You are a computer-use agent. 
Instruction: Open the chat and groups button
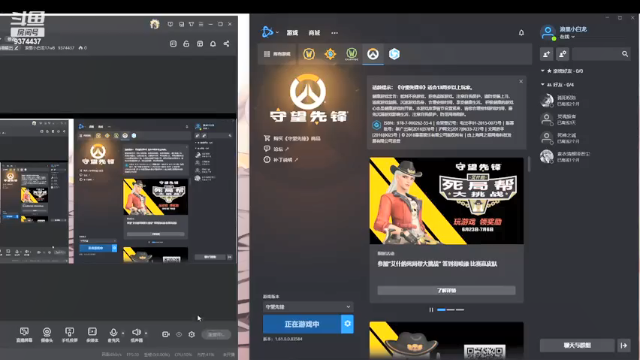point(577,345)
